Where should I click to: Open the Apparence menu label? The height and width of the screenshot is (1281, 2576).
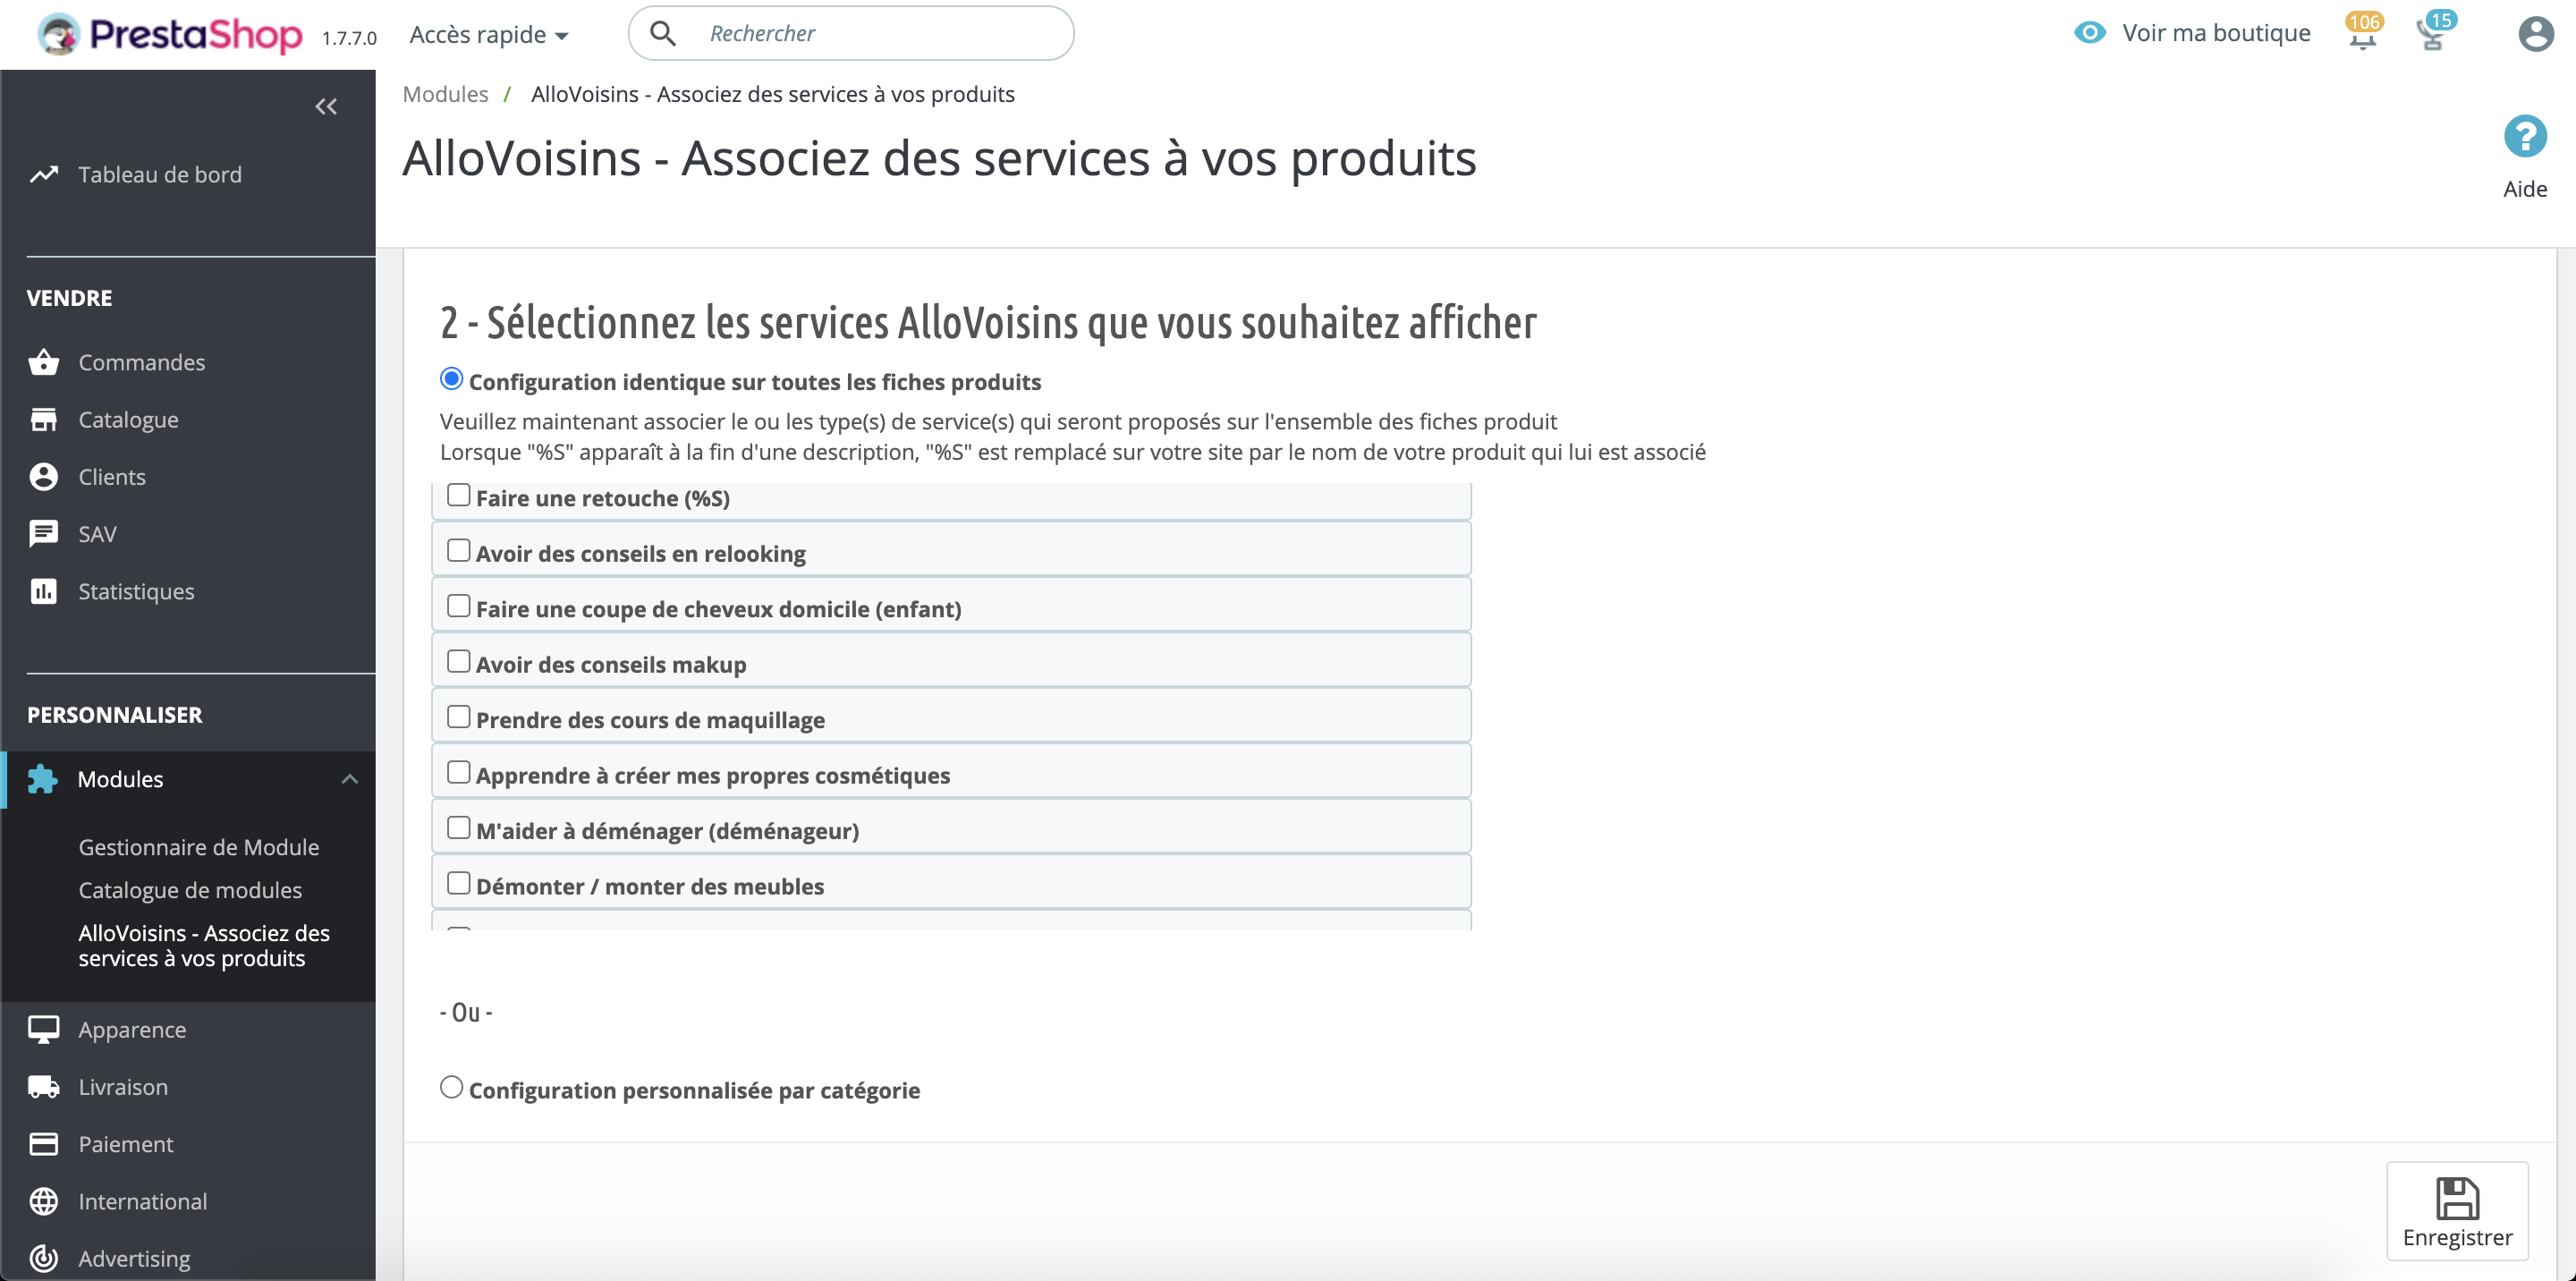pos(132,1030)
